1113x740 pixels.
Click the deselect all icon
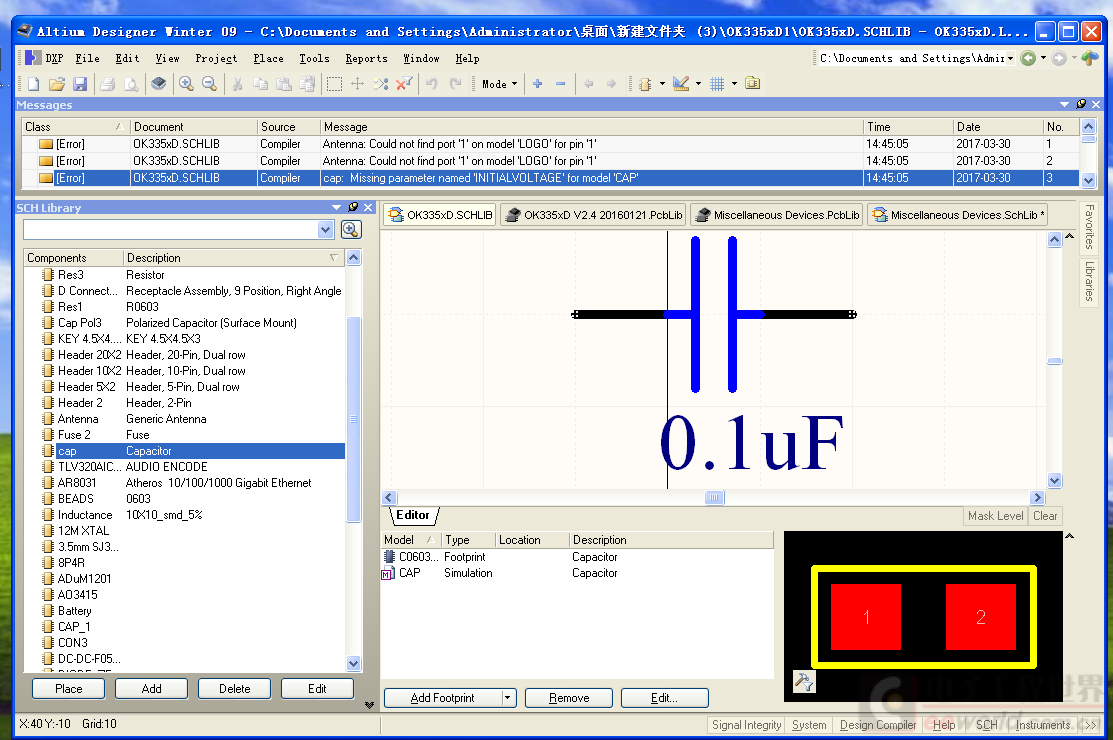[381, 84]
